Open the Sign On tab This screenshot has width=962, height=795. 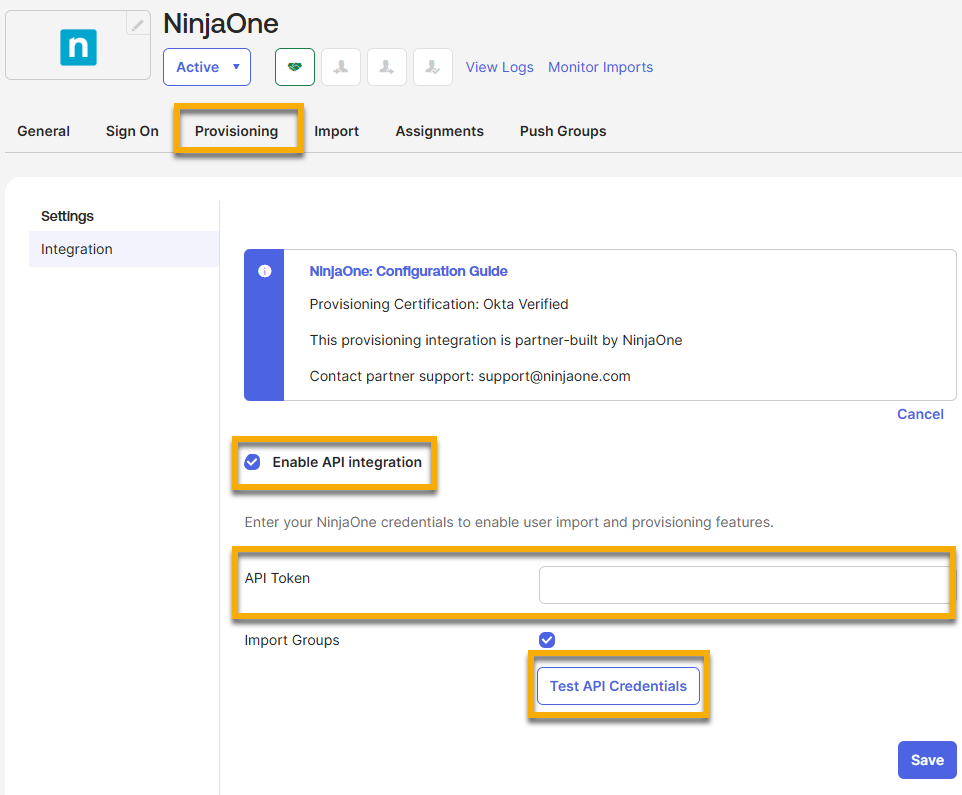132,131
